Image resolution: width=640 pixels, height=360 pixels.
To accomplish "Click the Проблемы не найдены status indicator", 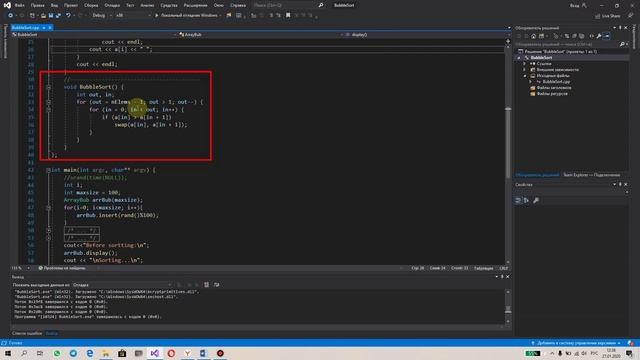I will coord(62,268).
